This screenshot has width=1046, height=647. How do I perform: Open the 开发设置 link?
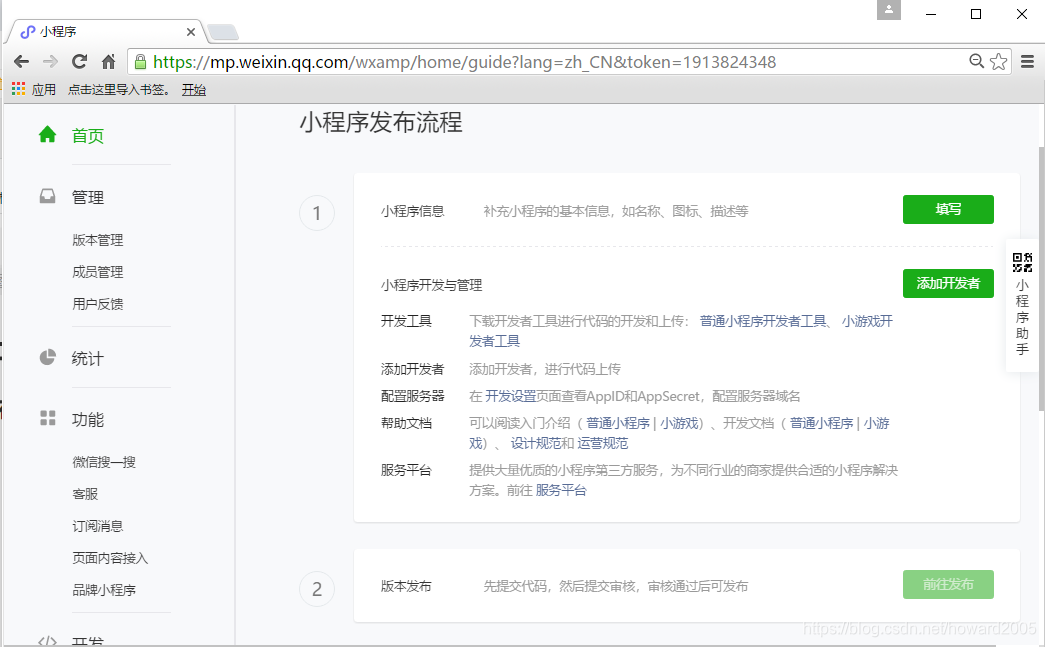click(510, 396)
